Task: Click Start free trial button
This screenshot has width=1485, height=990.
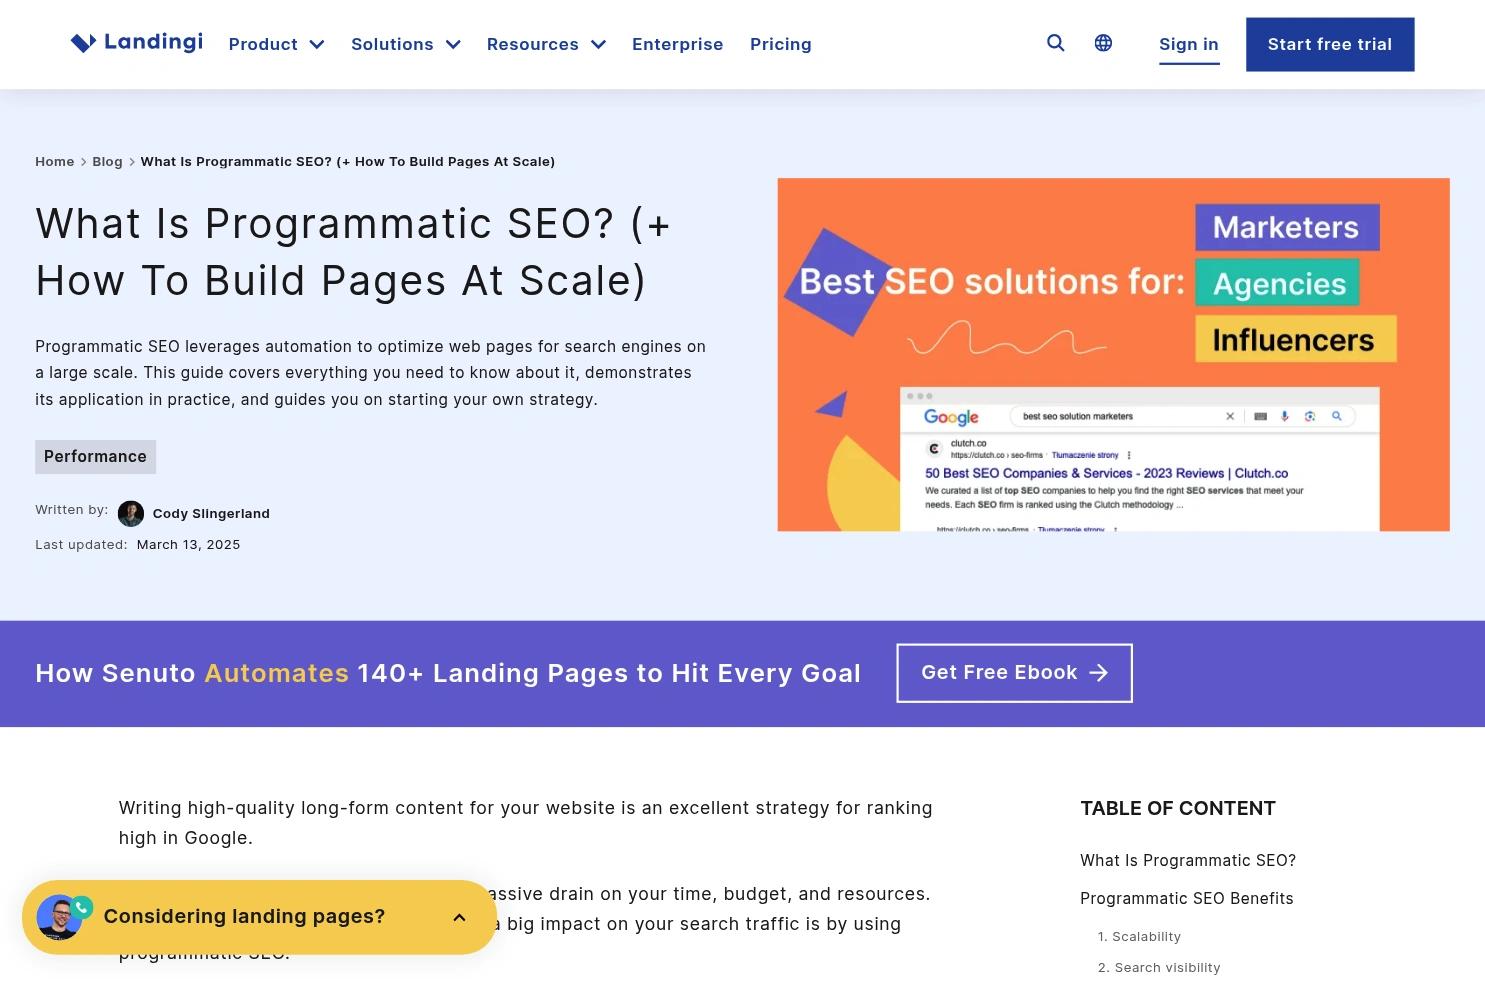Action: pos(1330,44)
